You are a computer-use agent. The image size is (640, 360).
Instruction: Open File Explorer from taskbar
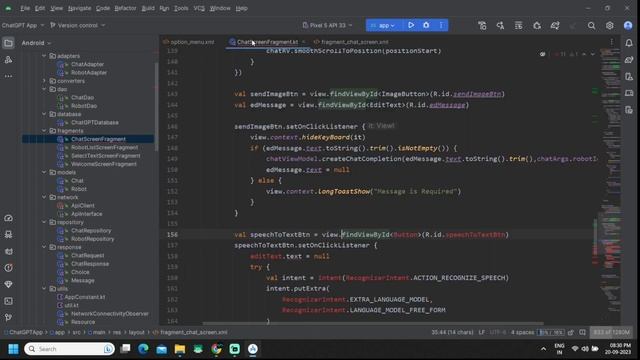(180, 349)
